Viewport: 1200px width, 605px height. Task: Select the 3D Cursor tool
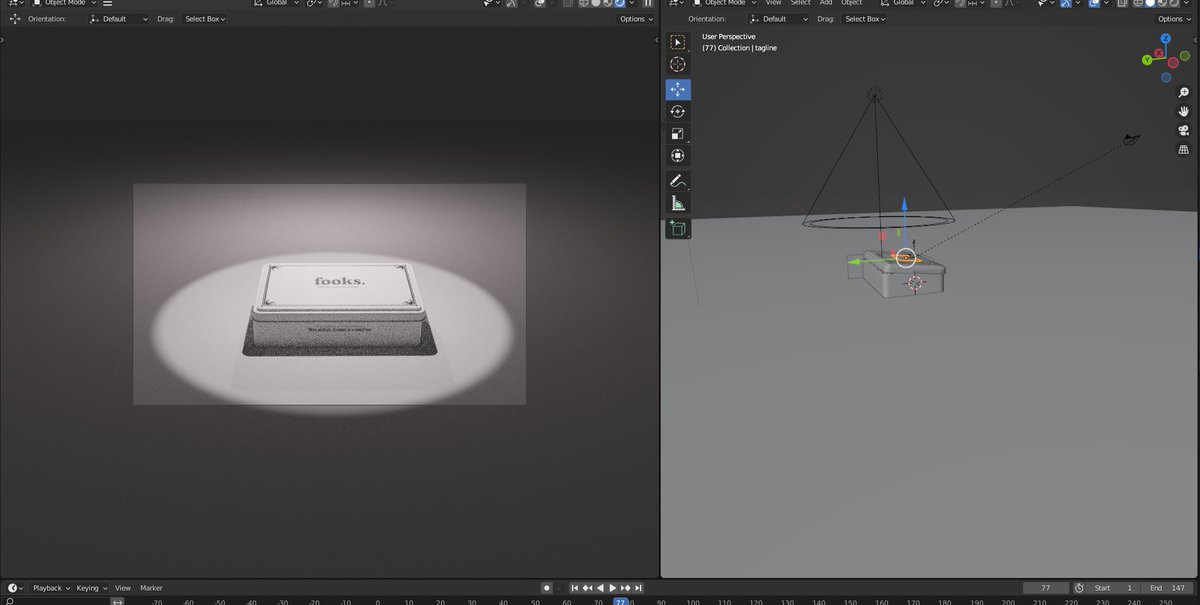click(678, 64)
